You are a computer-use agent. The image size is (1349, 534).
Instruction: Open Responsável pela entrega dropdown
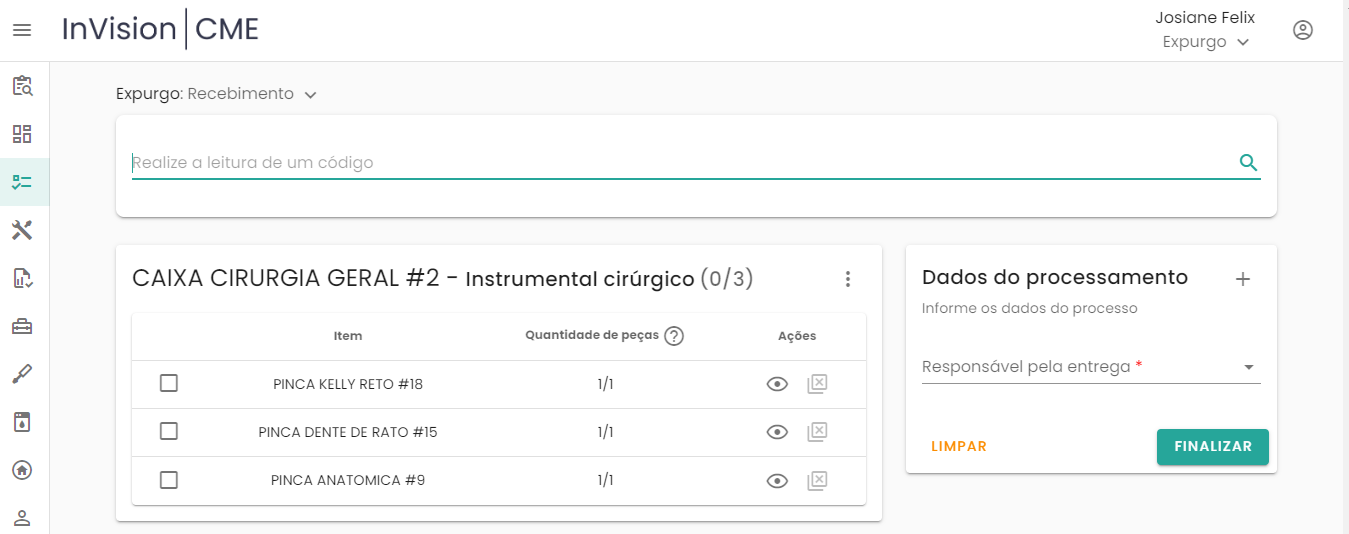(1090, 367)
